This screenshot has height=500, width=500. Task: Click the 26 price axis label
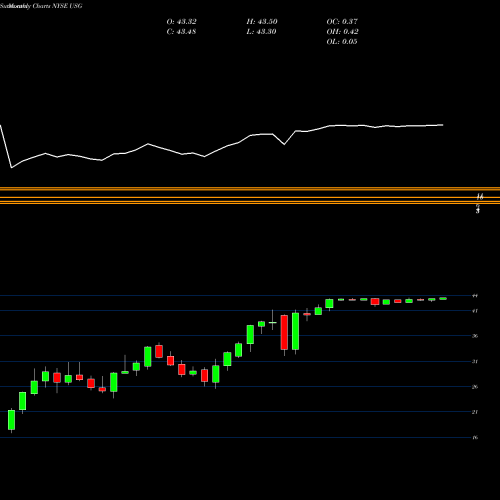475,387
